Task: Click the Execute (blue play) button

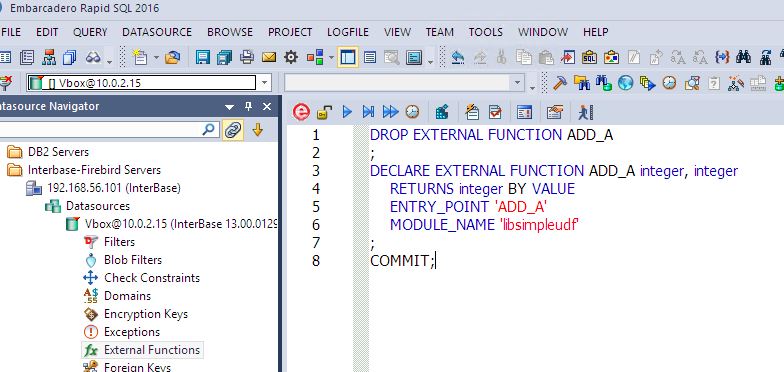Action: tap(347, 112)
